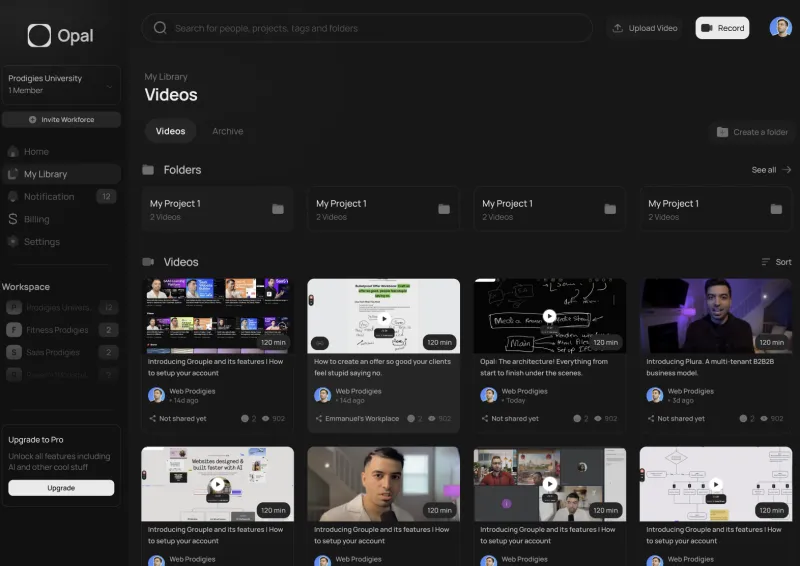Image resolution: width=800 pixels, height=566 pixels.
Task: Click "Not shared yet" on Opal architecture card
Action: click(x=515, y=419)
